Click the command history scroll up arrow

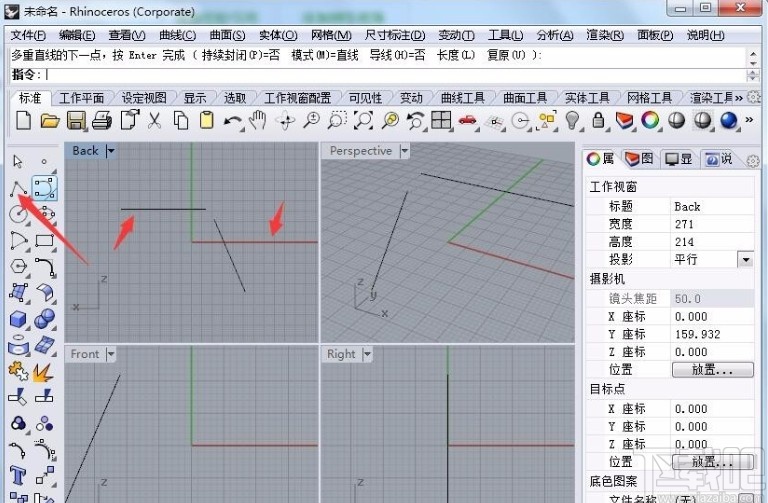753,52
